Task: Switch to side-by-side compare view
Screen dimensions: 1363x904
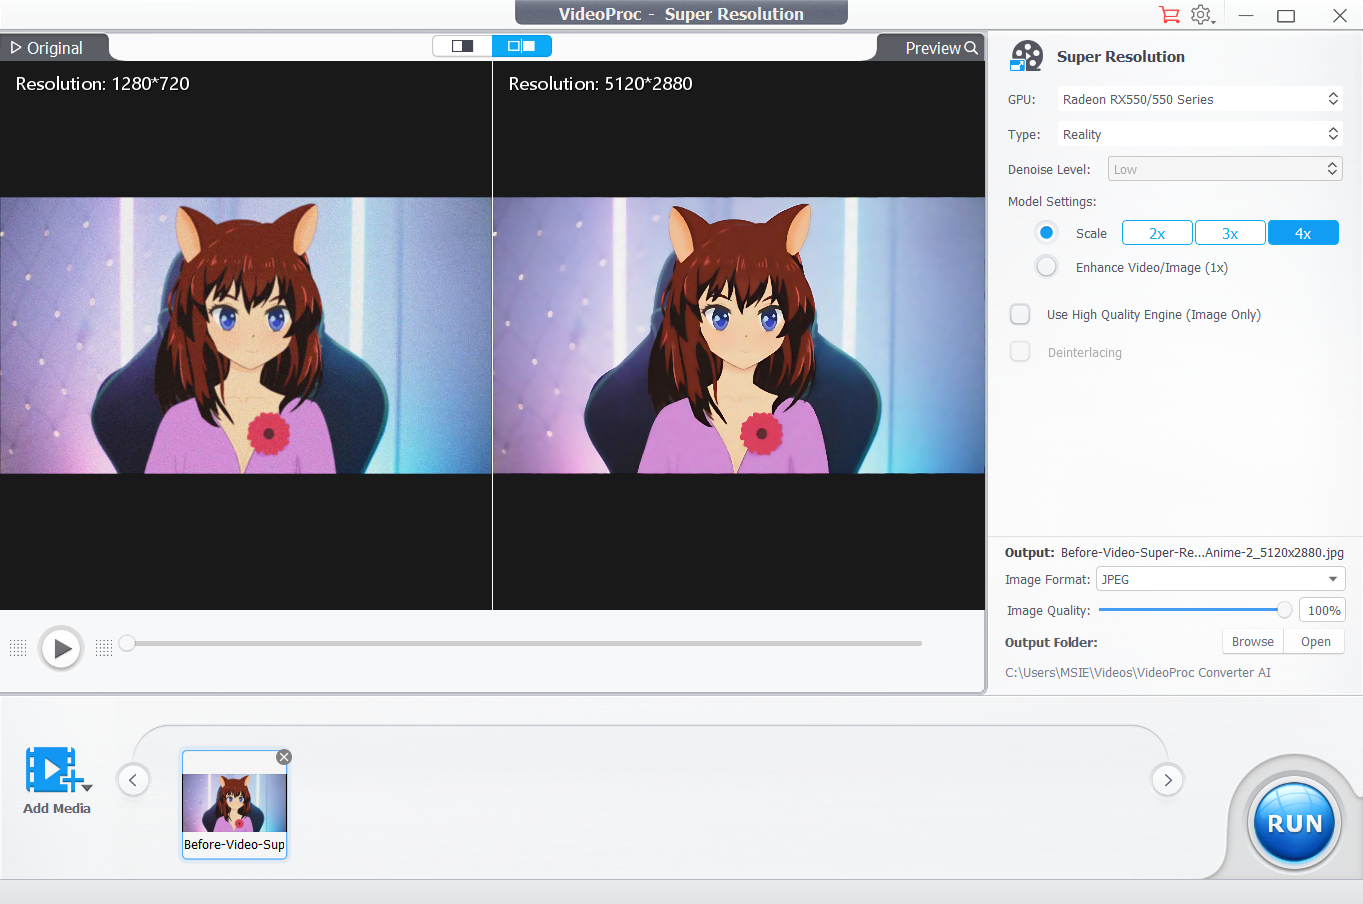Action: pyautogui.click(x=521, y=46)
